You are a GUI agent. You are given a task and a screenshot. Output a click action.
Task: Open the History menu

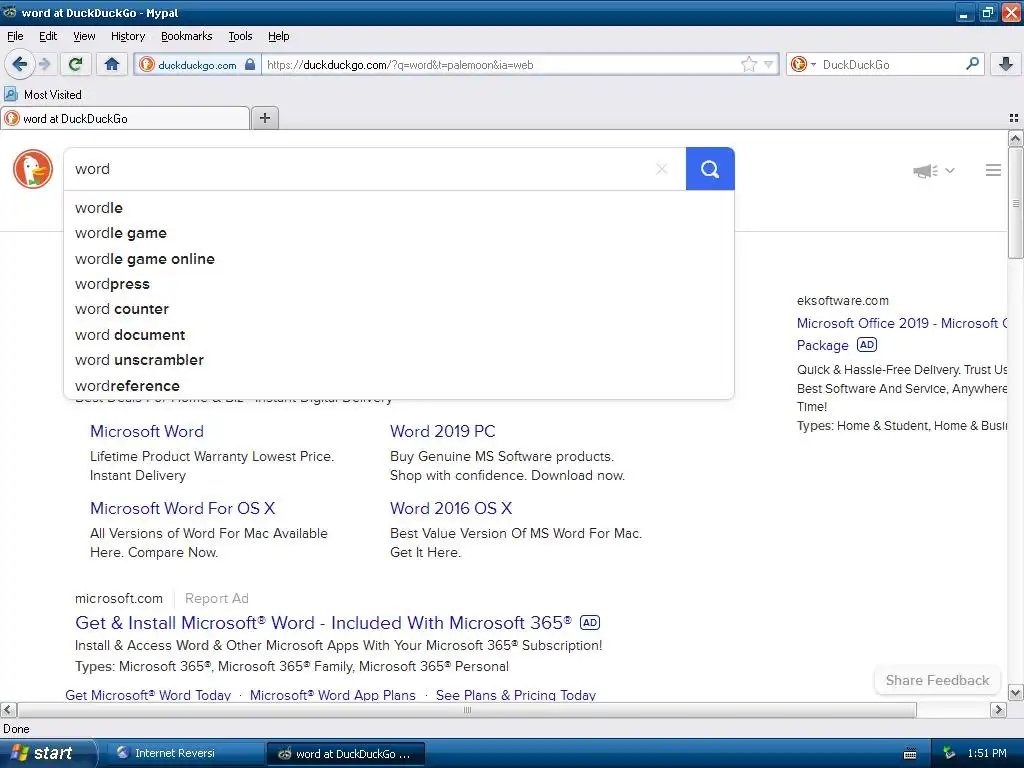[x=127, y=36]
